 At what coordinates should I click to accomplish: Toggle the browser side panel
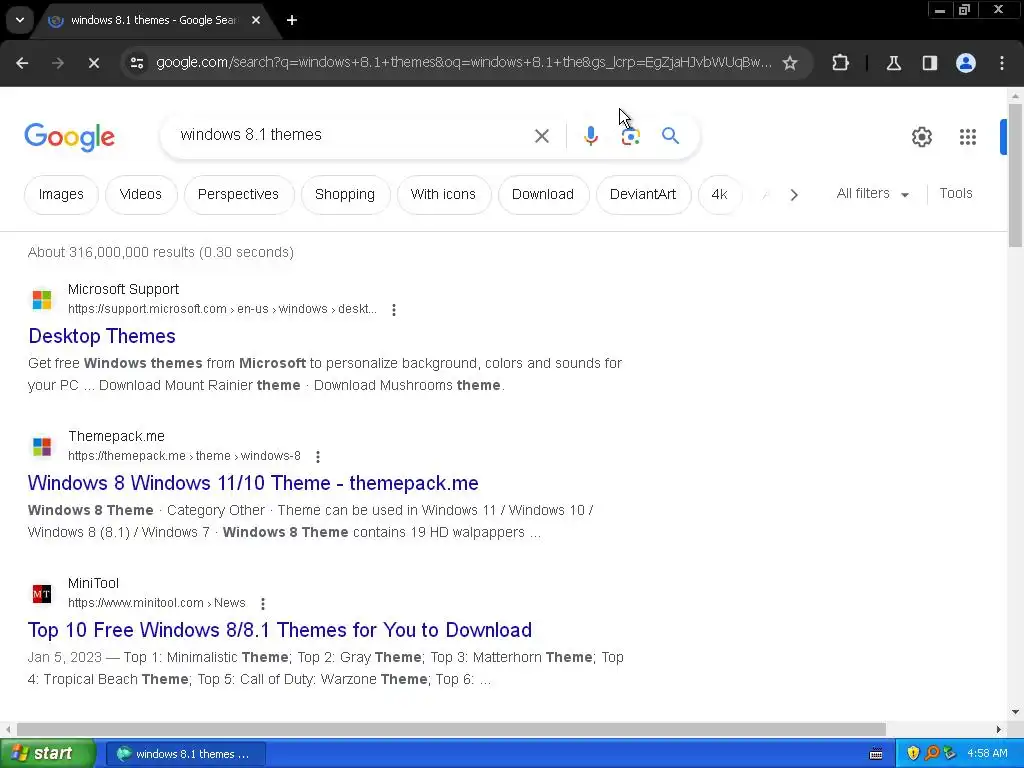click(929, 63)
